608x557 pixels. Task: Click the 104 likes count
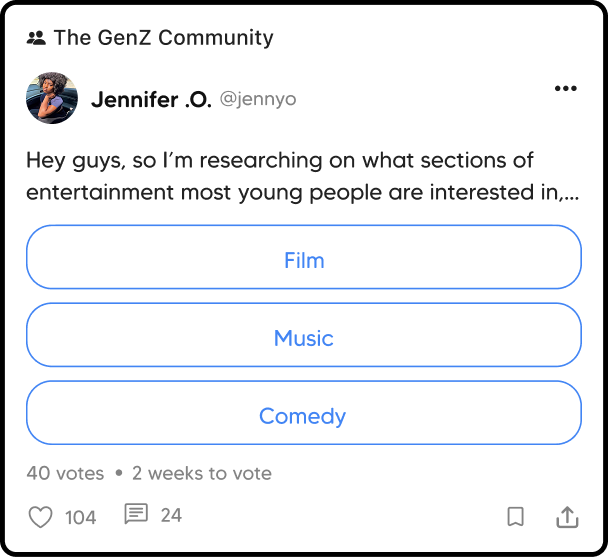tap(81, 517)
